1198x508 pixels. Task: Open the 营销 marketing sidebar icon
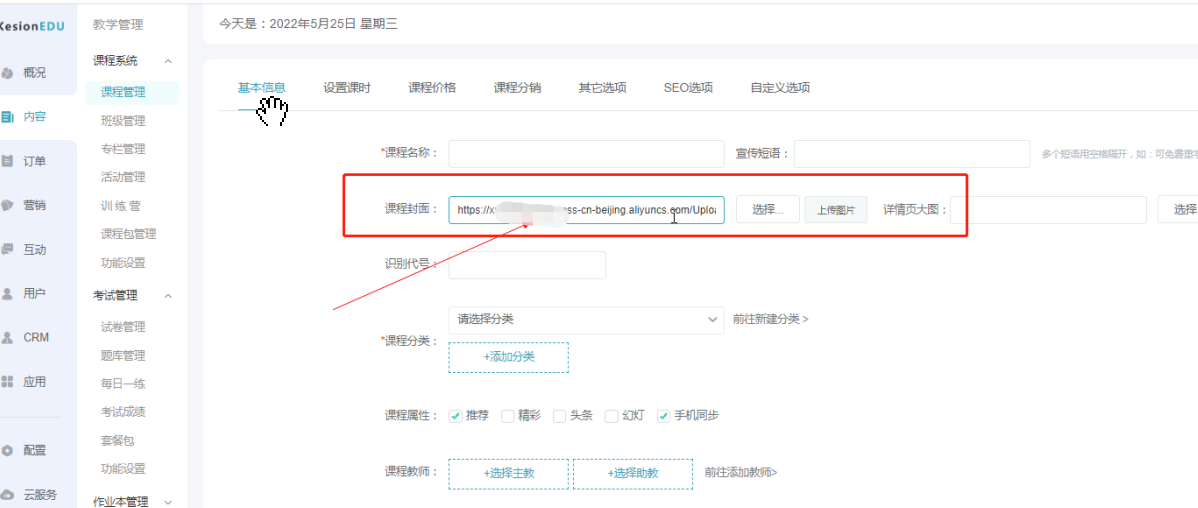(8, 205)
